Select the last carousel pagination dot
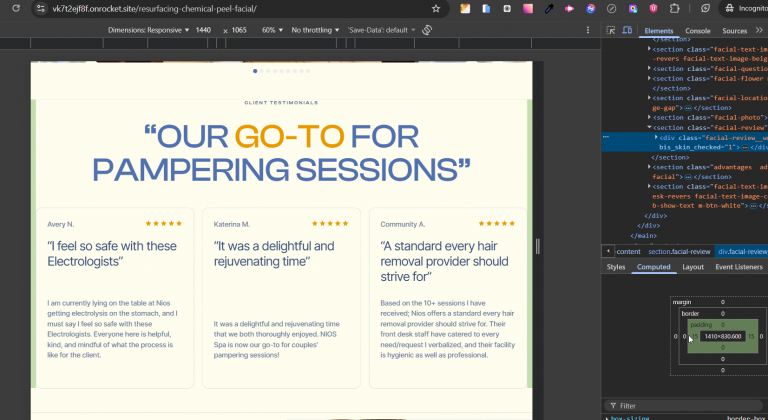 pyautogui.click(x=308, y=71)
